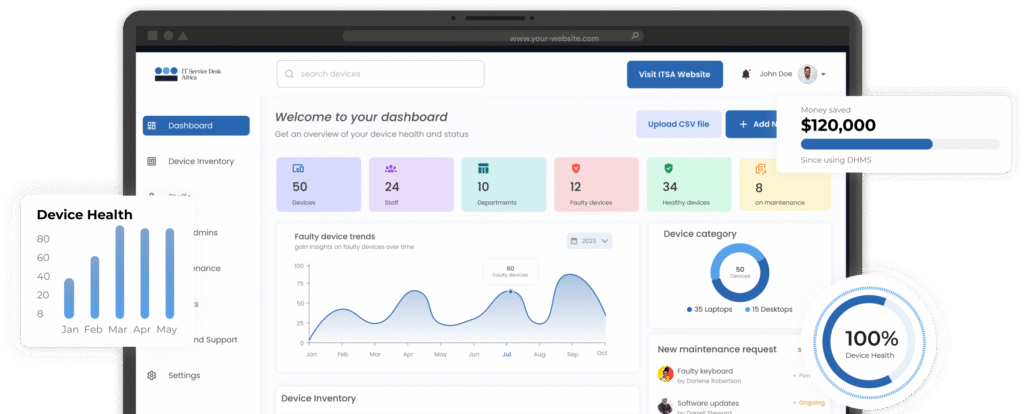Click the Devices card monitor icon
The image size is (1024, 414).
tap(297, 169)
